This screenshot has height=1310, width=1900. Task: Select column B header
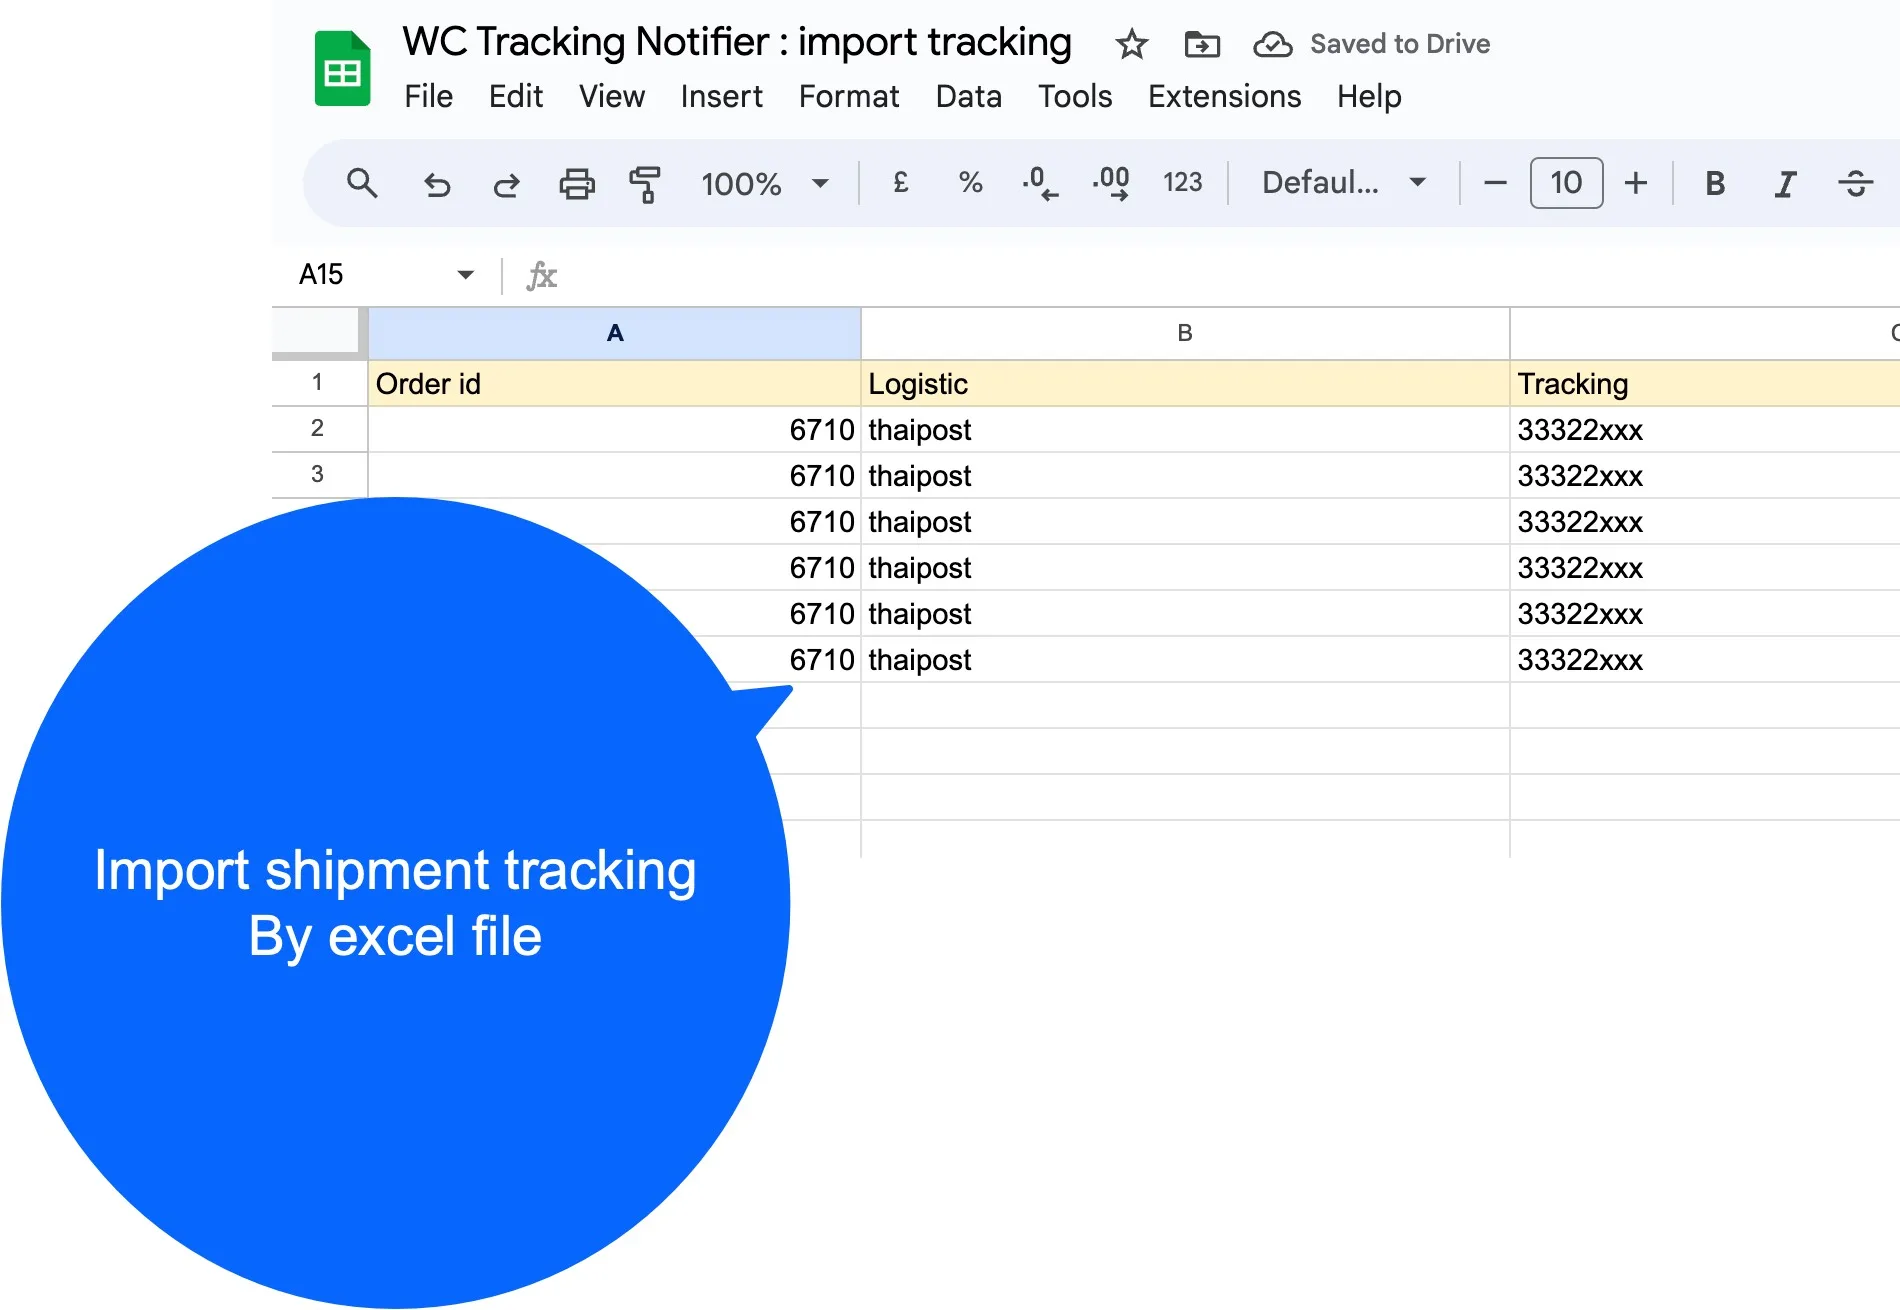(1185, 334)
